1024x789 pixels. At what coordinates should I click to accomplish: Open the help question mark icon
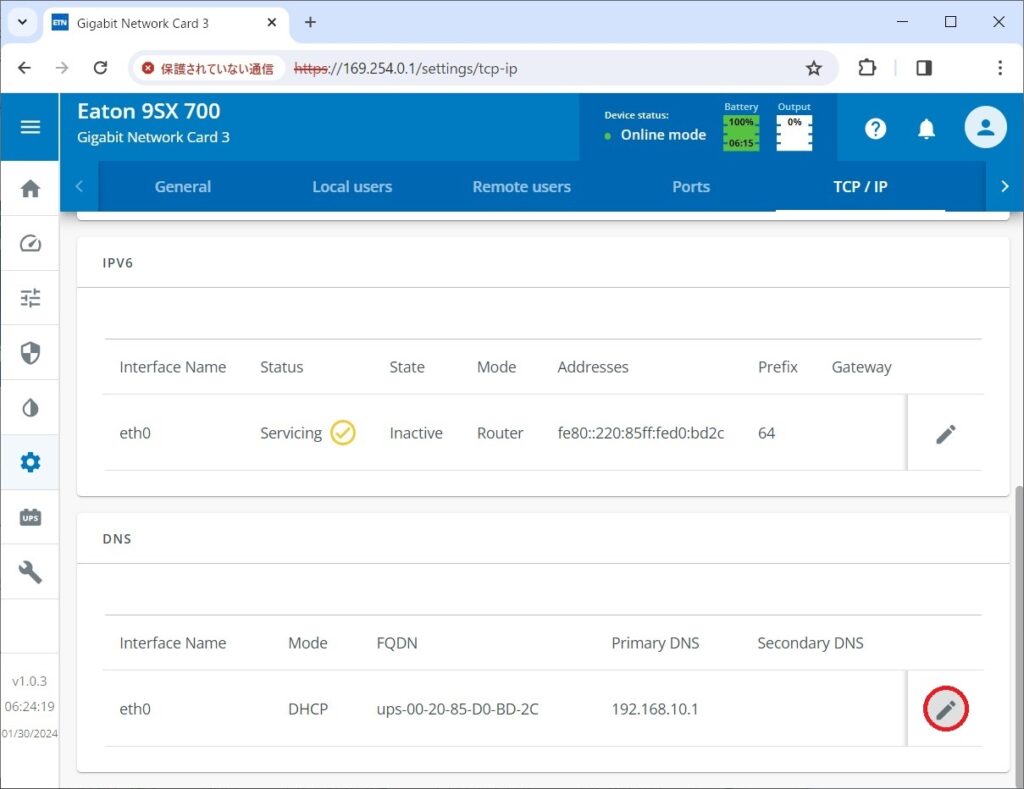pos(875,129)
